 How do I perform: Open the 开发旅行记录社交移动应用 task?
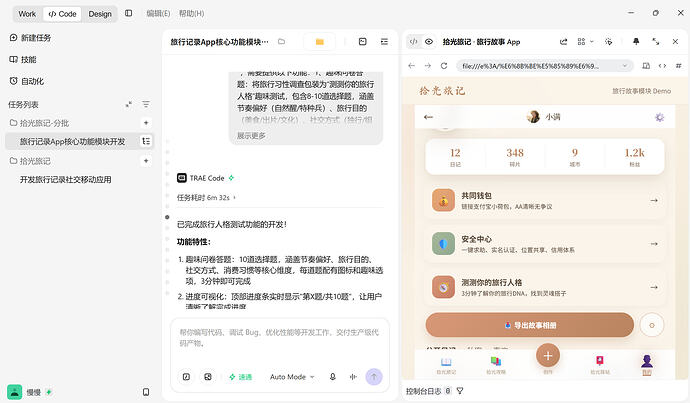66,180
